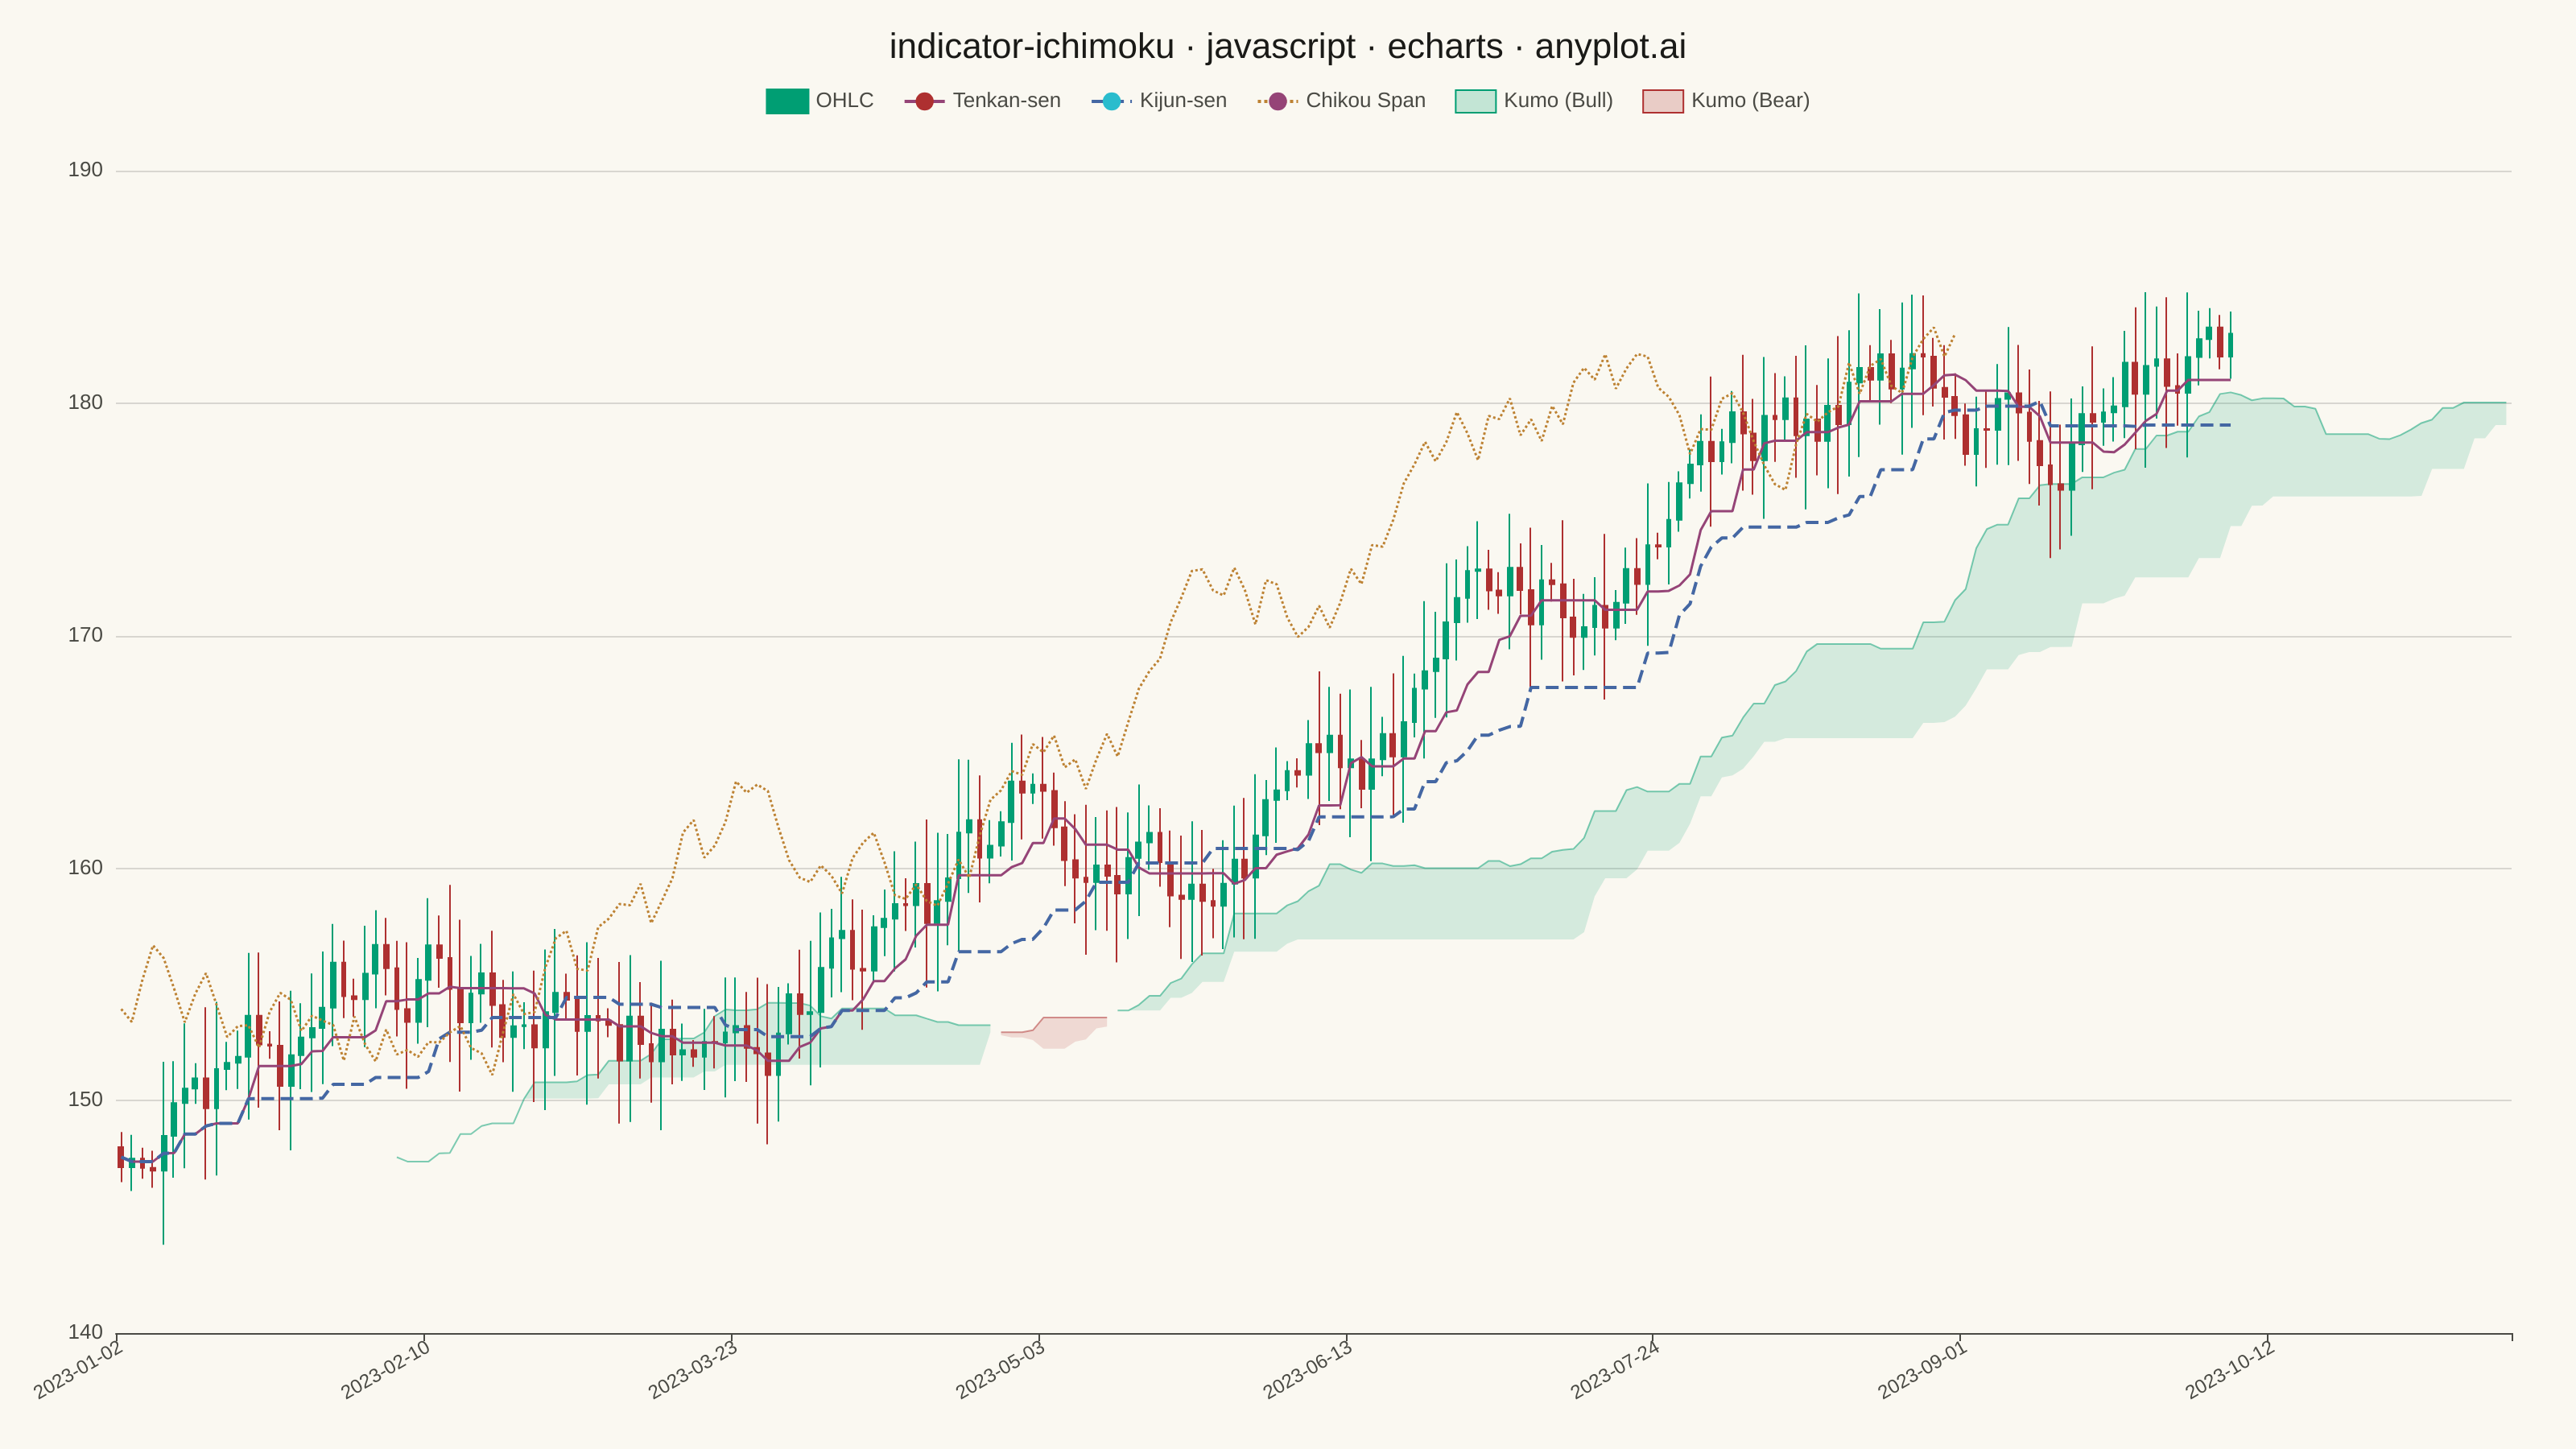Image resolution: width=2576 pixels, height=1449 pixels.
Task: Click the Kumo (Bull) green swatch
Action: click(1475, 101)
